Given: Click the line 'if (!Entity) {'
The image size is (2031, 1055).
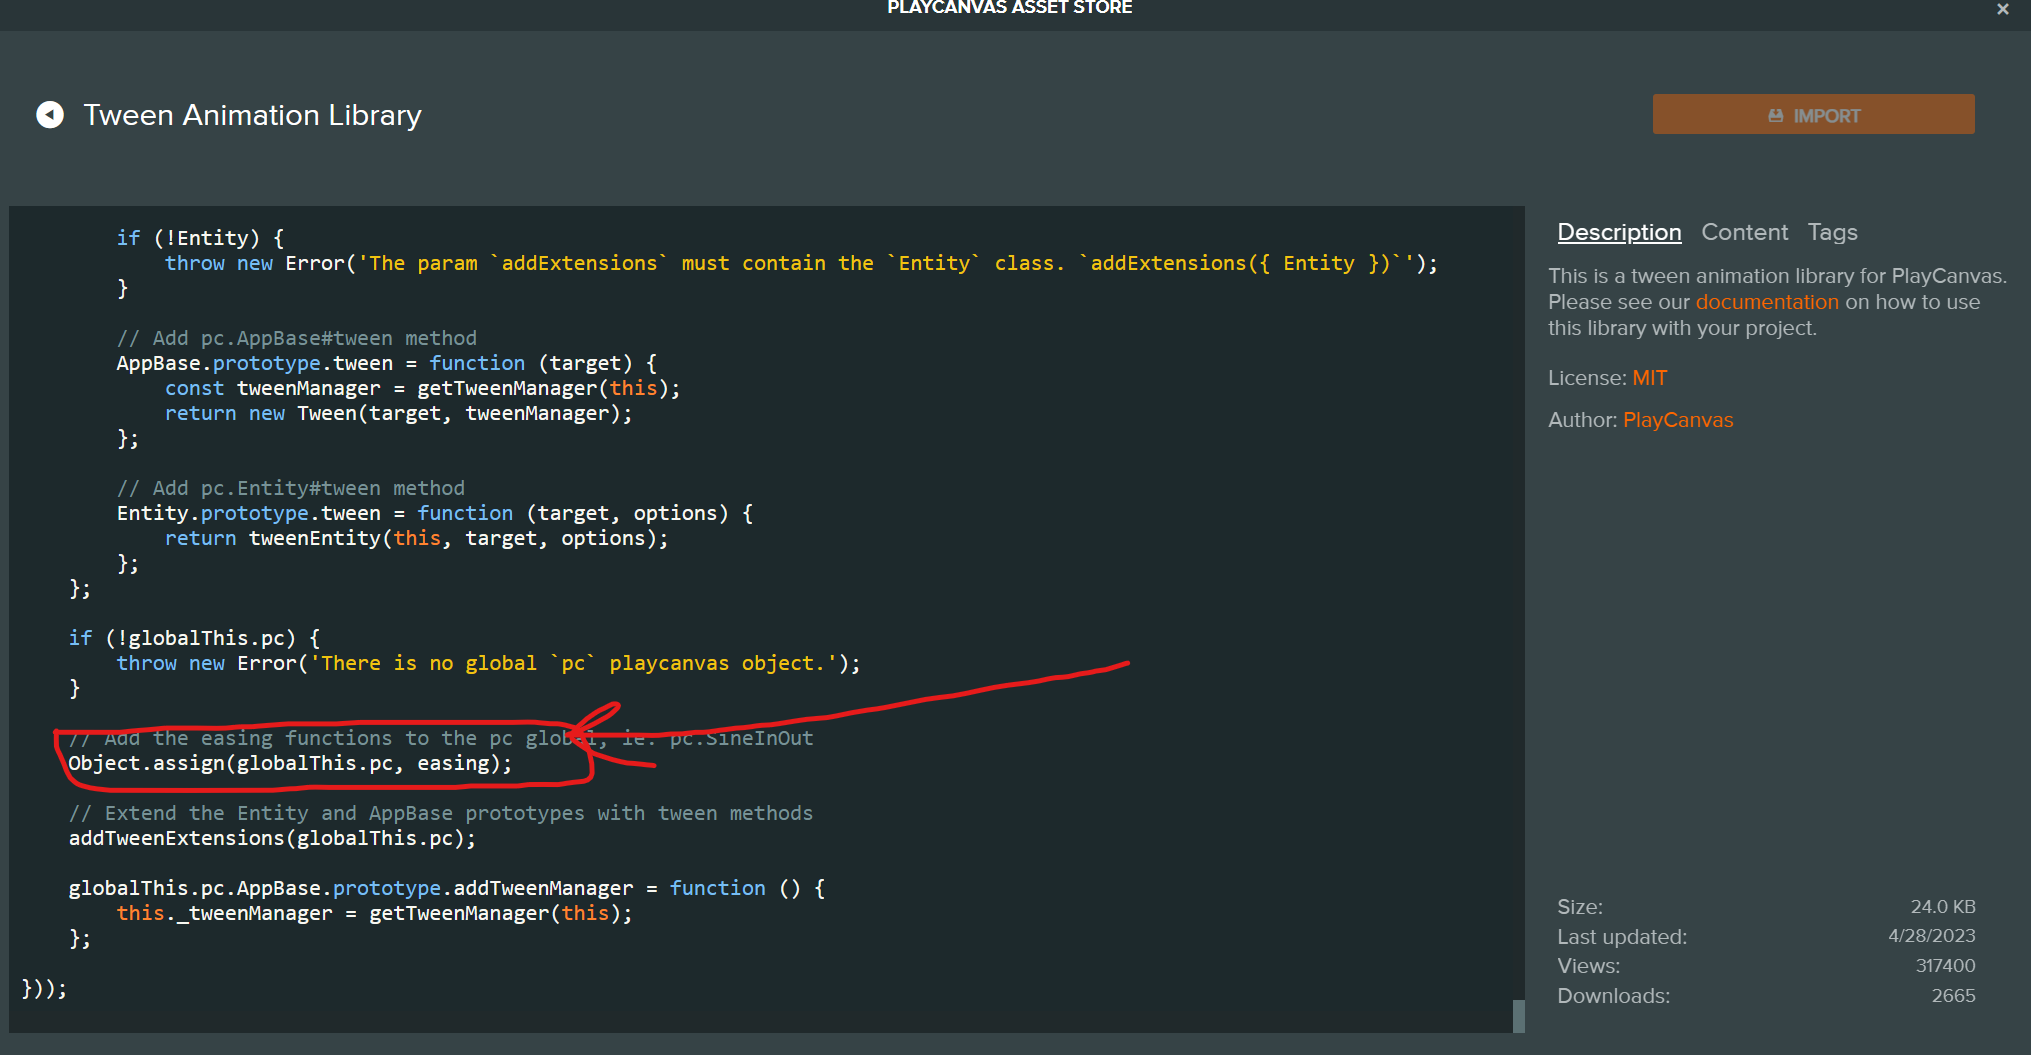Looking at the screenshot, I should pyautogui.click(x=201, y=238).
